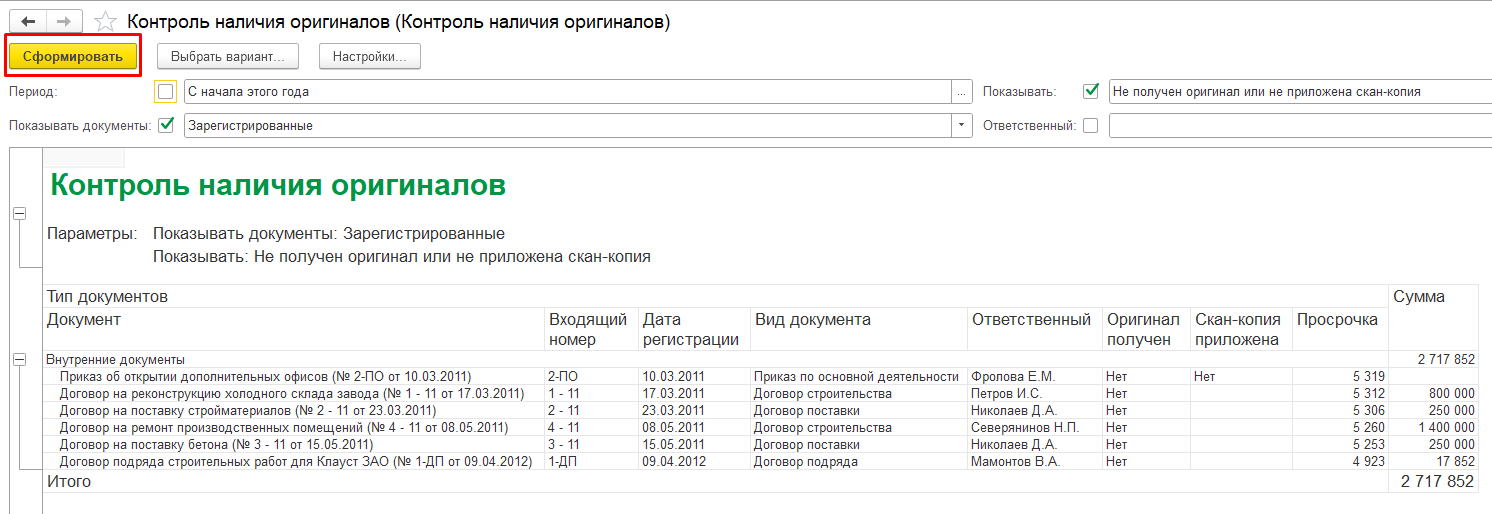Uncheck the Показывать checkbox
Viewport: 1492px width, 514px height.
coord(1091,91)
